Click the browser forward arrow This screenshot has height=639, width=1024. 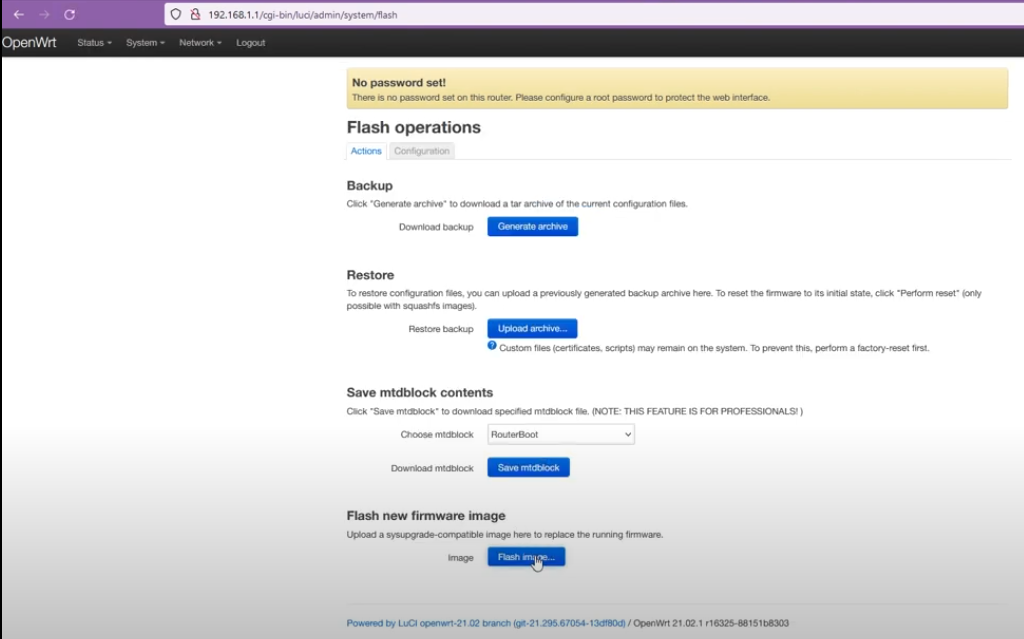click(x=43, y=15)
